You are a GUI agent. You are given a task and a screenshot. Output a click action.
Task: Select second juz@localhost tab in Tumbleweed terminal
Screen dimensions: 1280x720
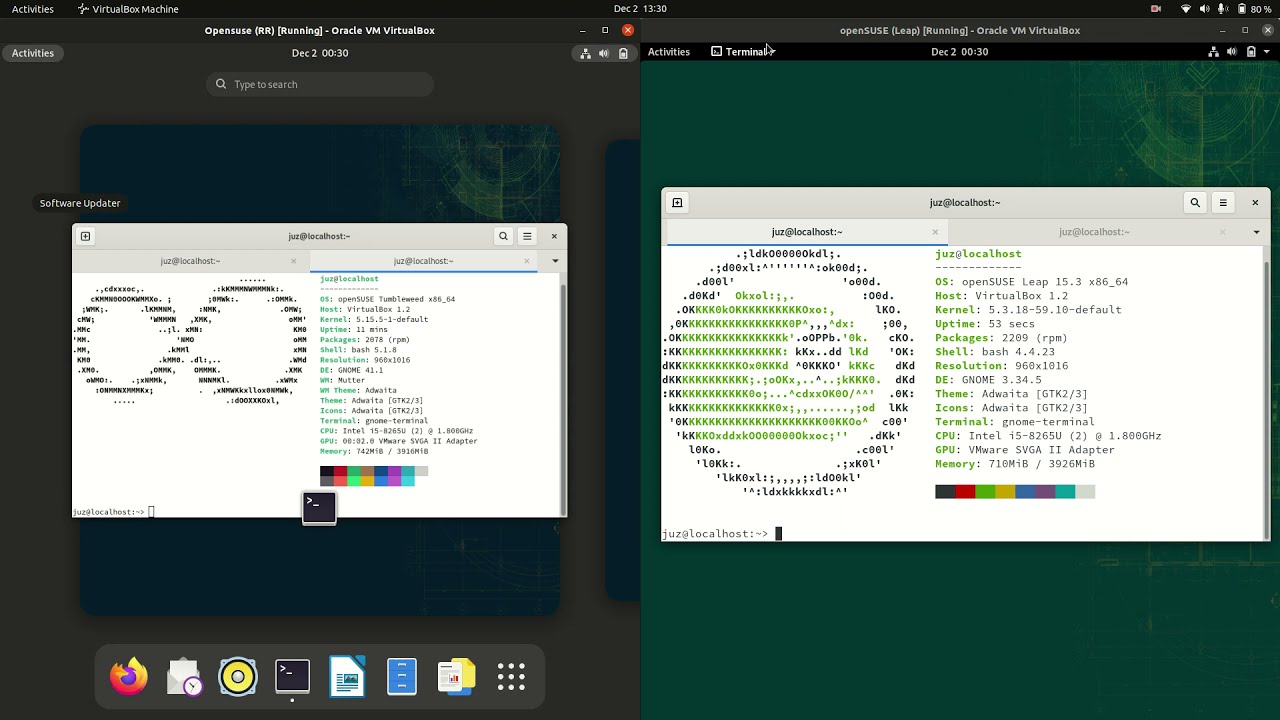click(x=424, y=261)
